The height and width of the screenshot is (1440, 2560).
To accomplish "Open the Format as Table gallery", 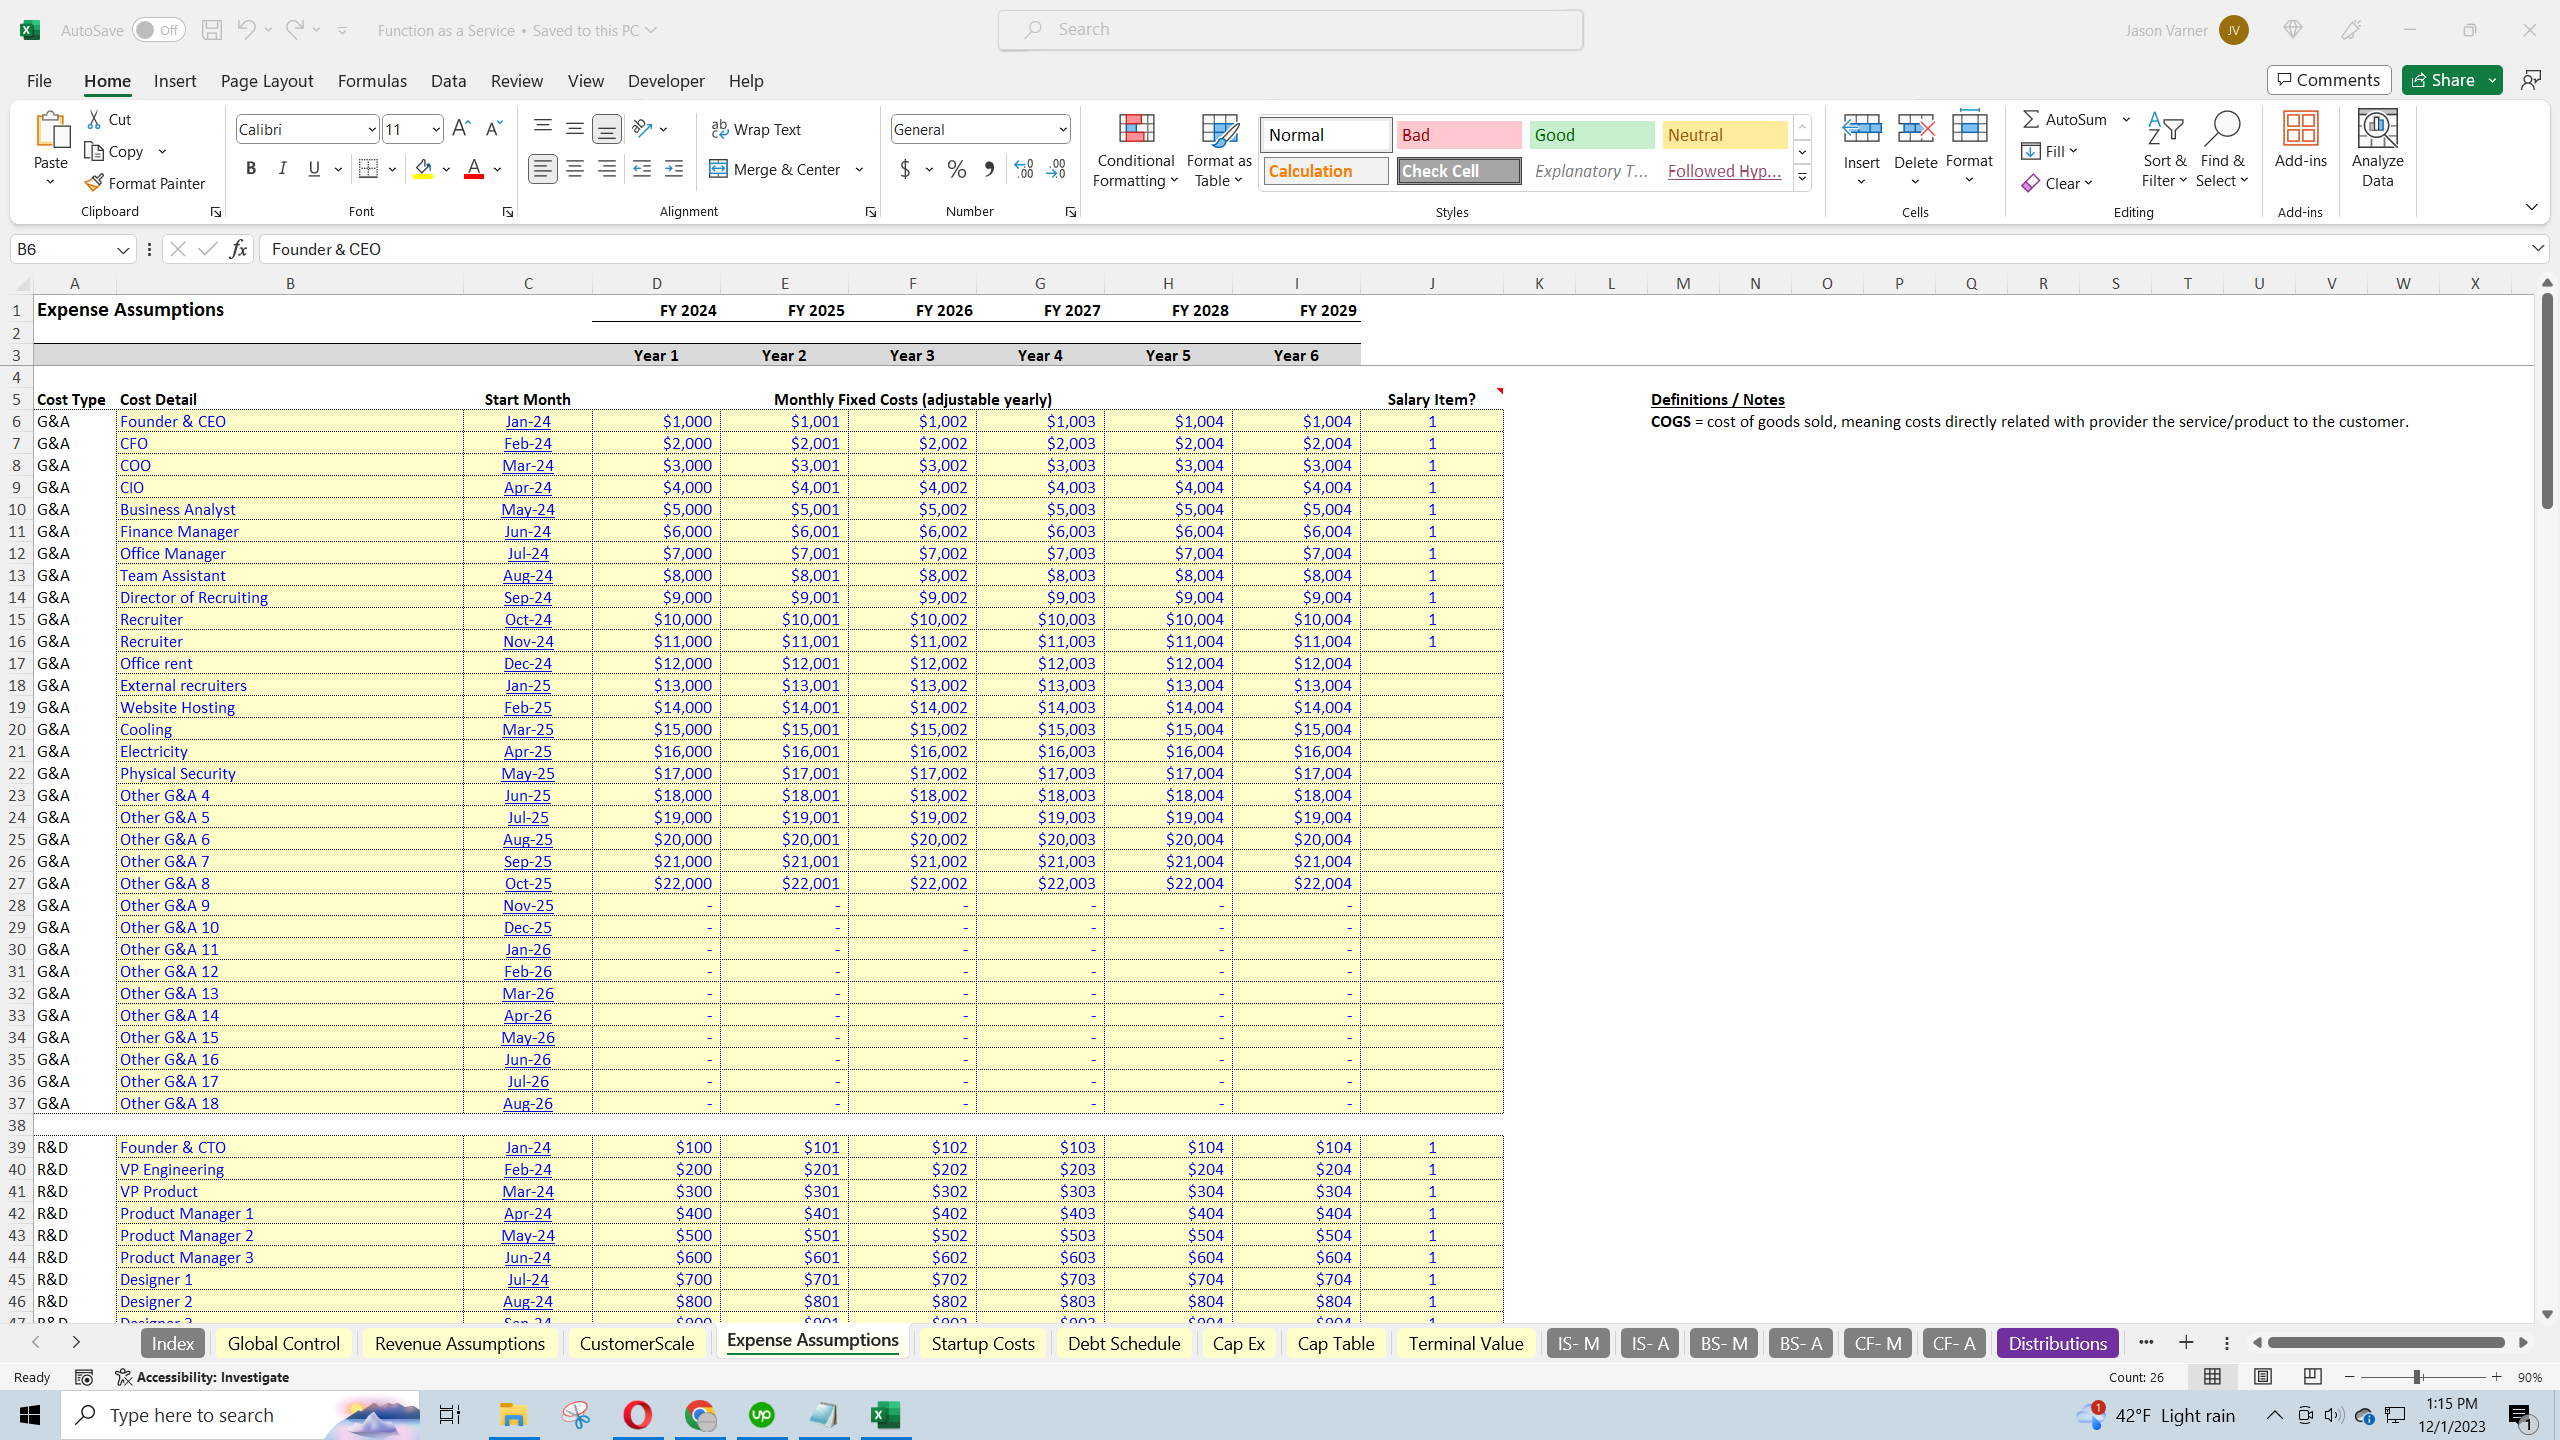I will click(x=1218, y=150).
